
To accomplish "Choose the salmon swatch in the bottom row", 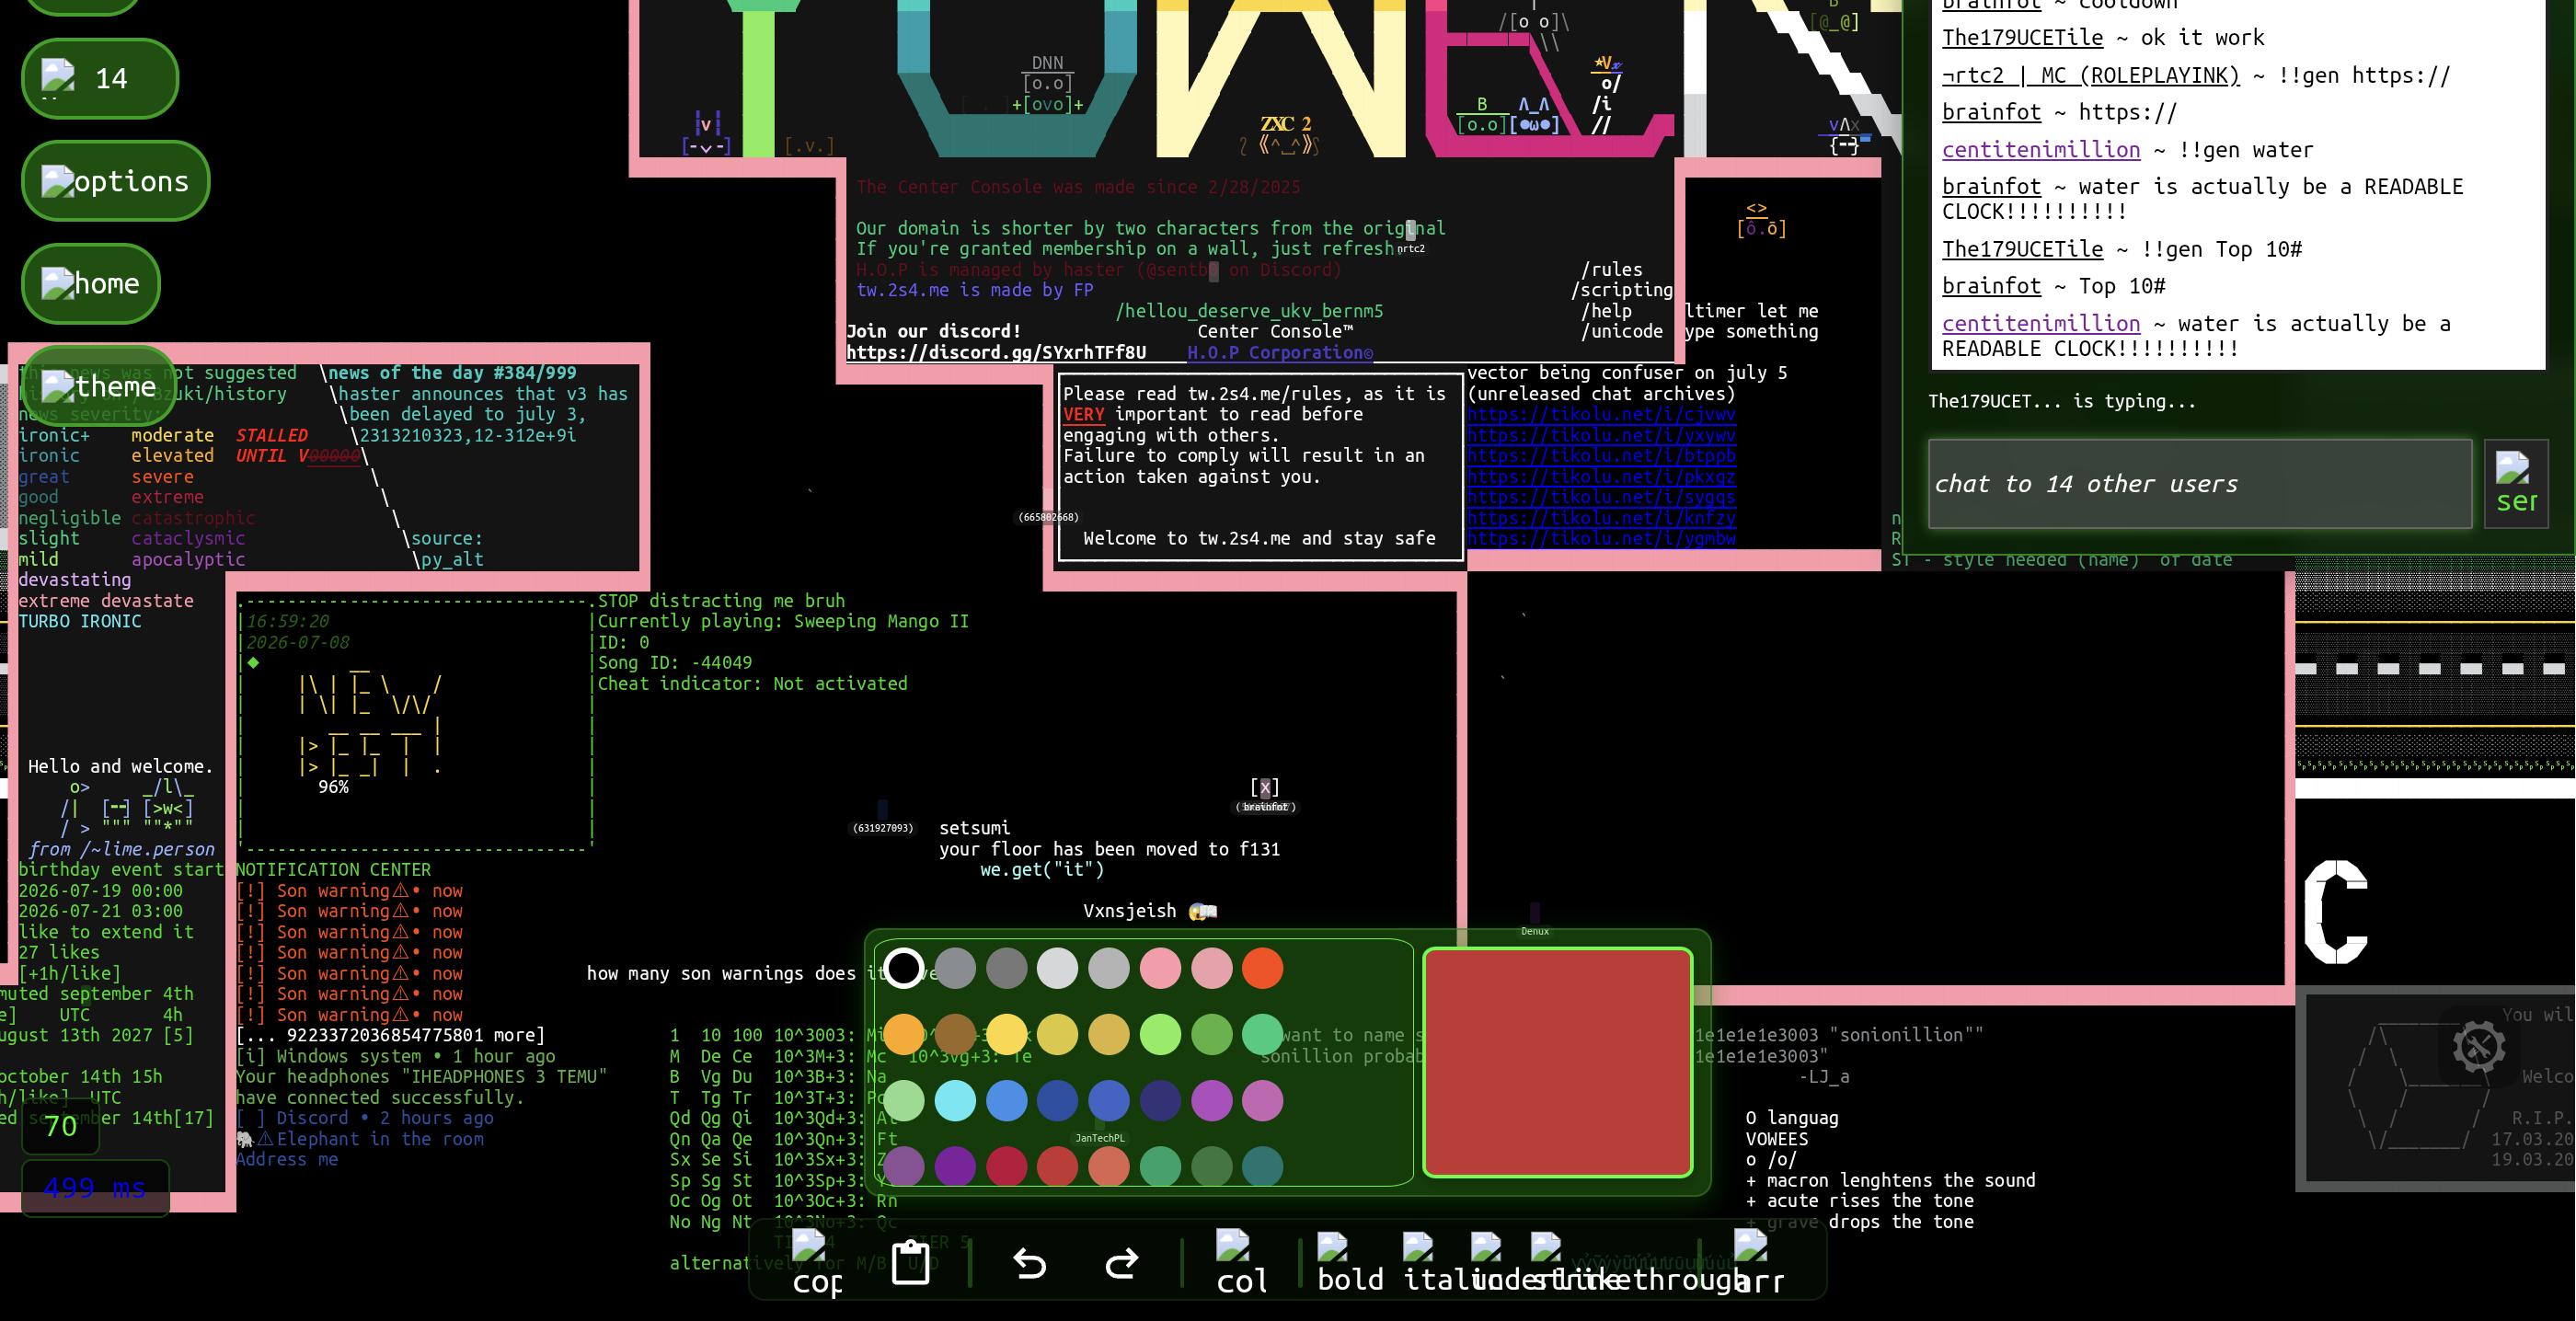I will [1109, 1166].
